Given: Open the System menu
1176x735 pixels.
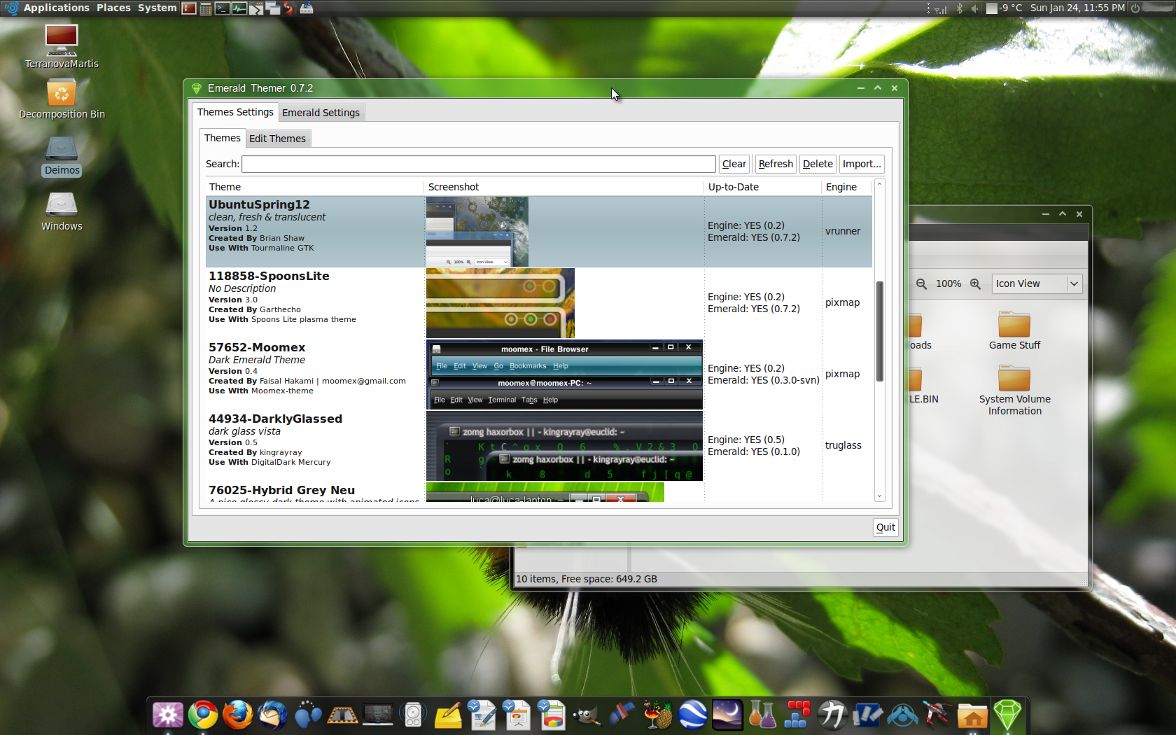Looking at the screenshot, I should pos(157,8).
